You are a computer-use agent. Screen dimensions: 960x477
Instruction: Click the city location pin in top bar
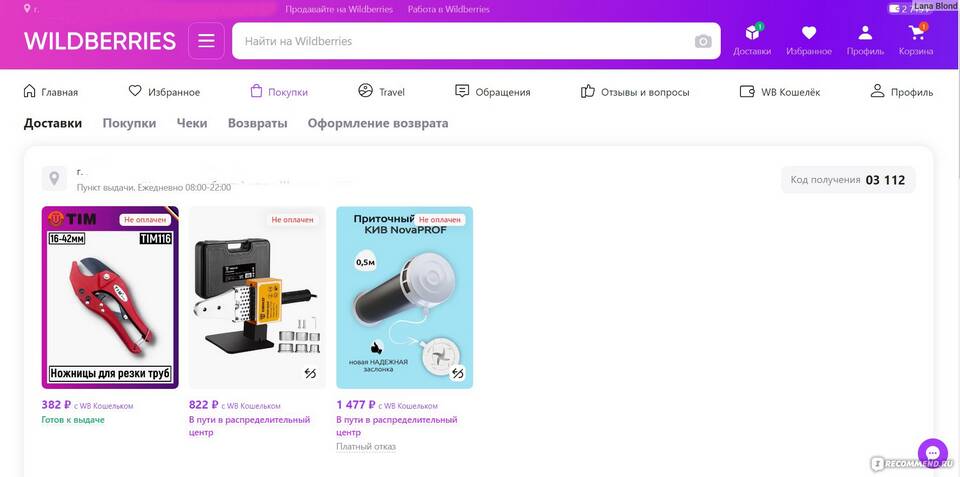(28, 9)
